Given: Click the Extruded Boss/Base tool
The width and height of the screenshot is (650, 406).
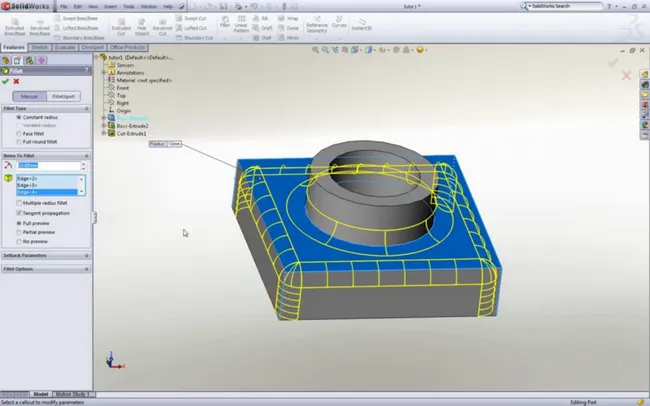Looking at the screenshot, I should click(15, 27).
